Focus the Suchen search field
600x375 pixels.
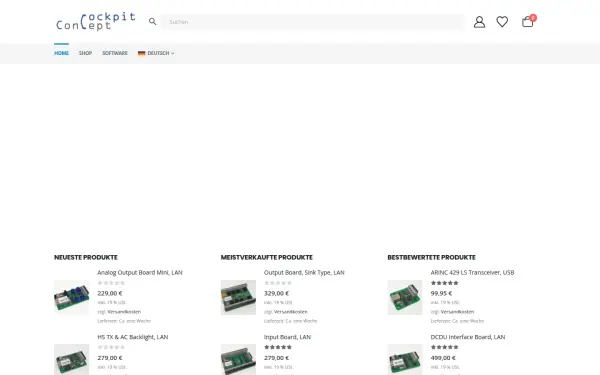click(313, 22)
